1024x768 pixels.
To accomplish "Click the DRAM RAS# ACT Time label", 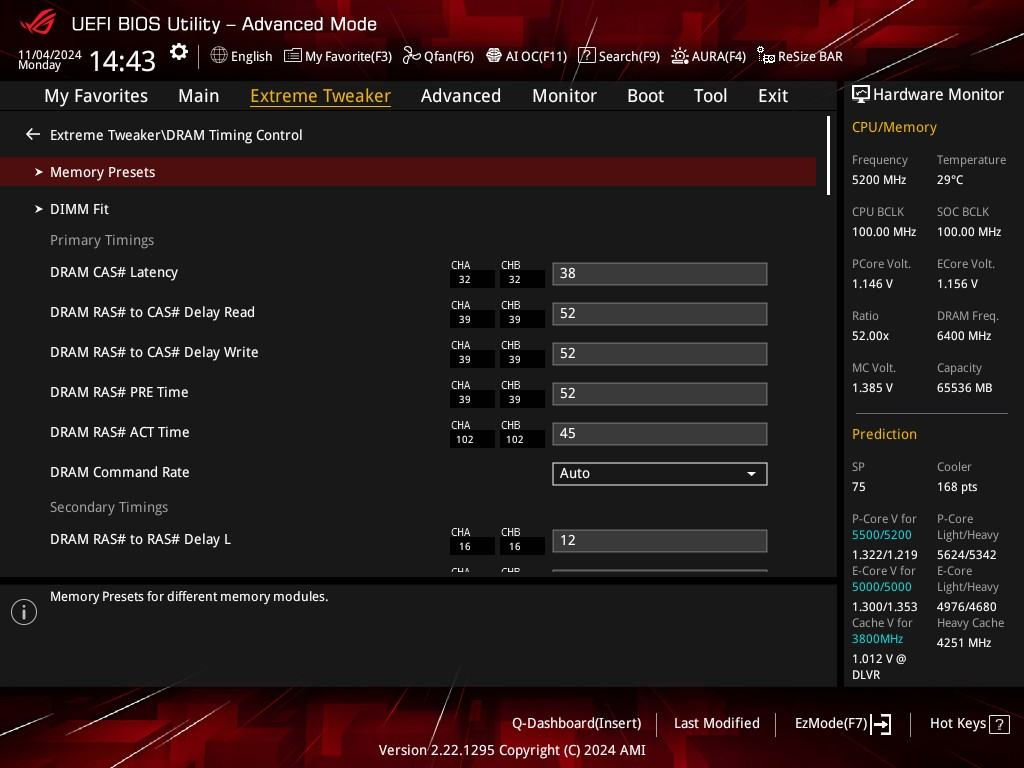I will (x=120, y=432).
